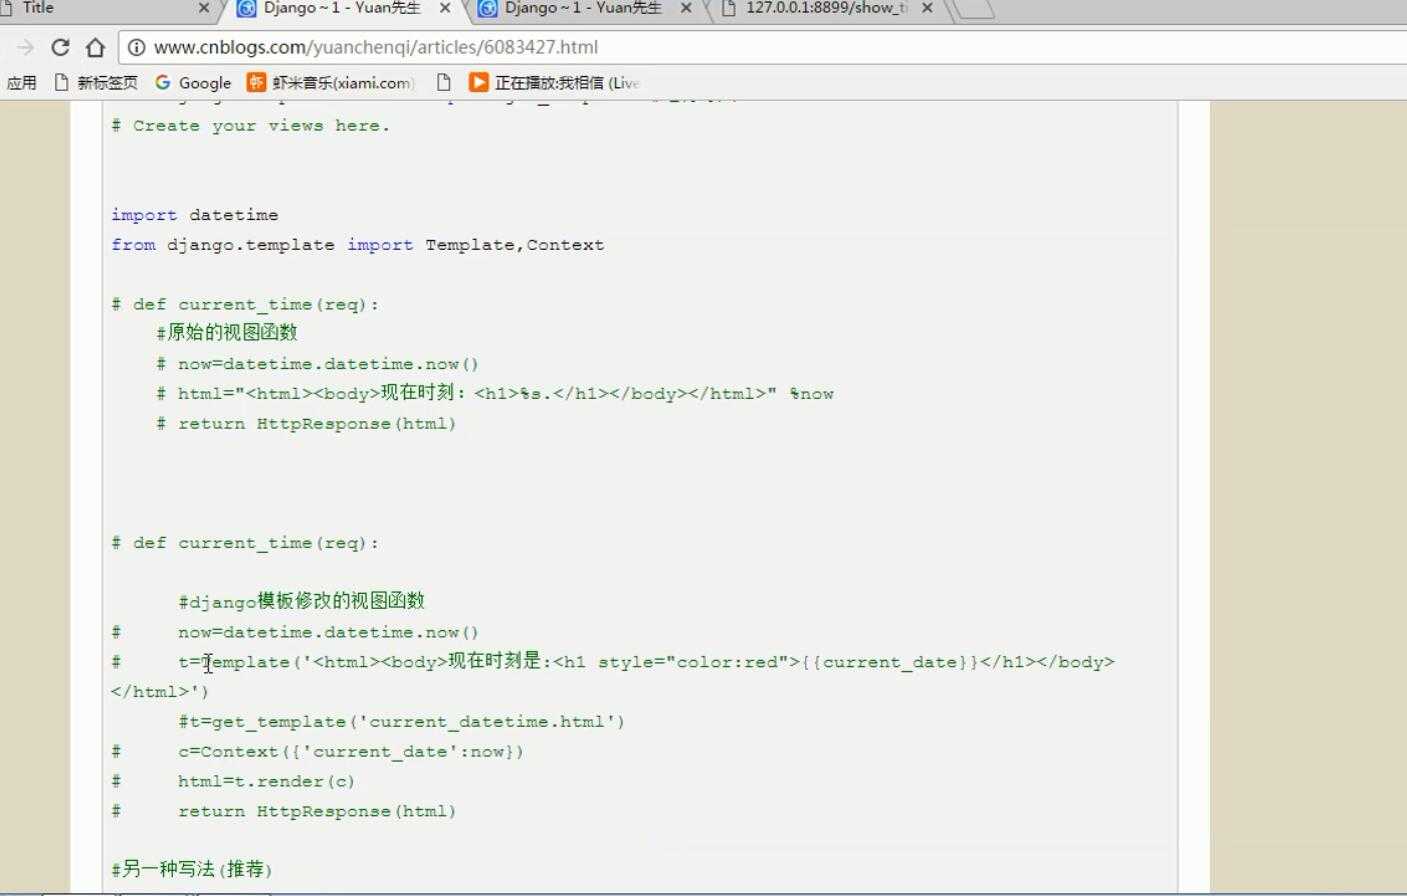The height and width of the screenshot is (896, 1407).
Task: Open the 正在播放:我相信 bookmark
Action: pos(555,83)
